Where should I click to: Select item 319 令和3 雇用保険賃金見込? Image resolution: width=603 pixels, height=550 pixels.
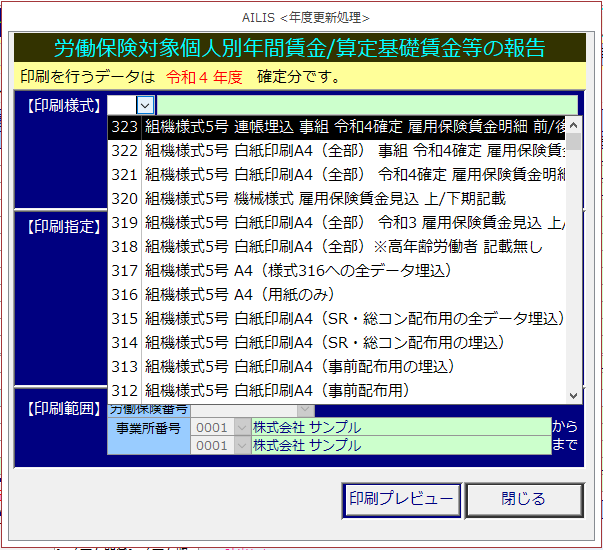pos(340,223)
